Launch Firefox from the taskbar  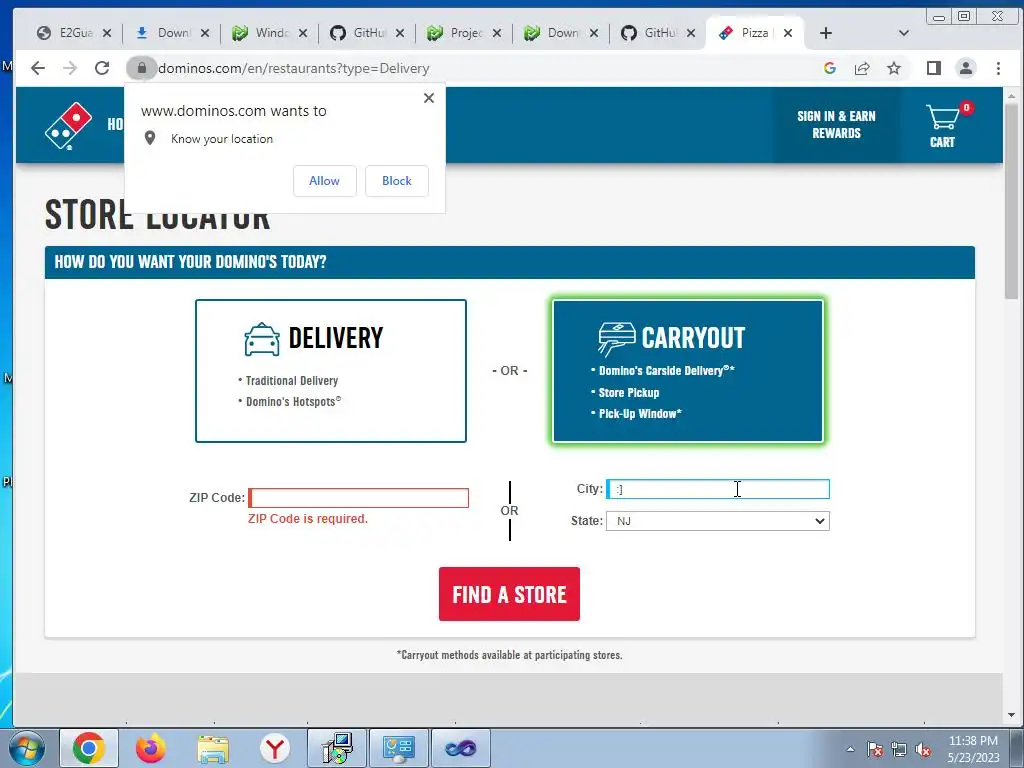pos(151,748)
